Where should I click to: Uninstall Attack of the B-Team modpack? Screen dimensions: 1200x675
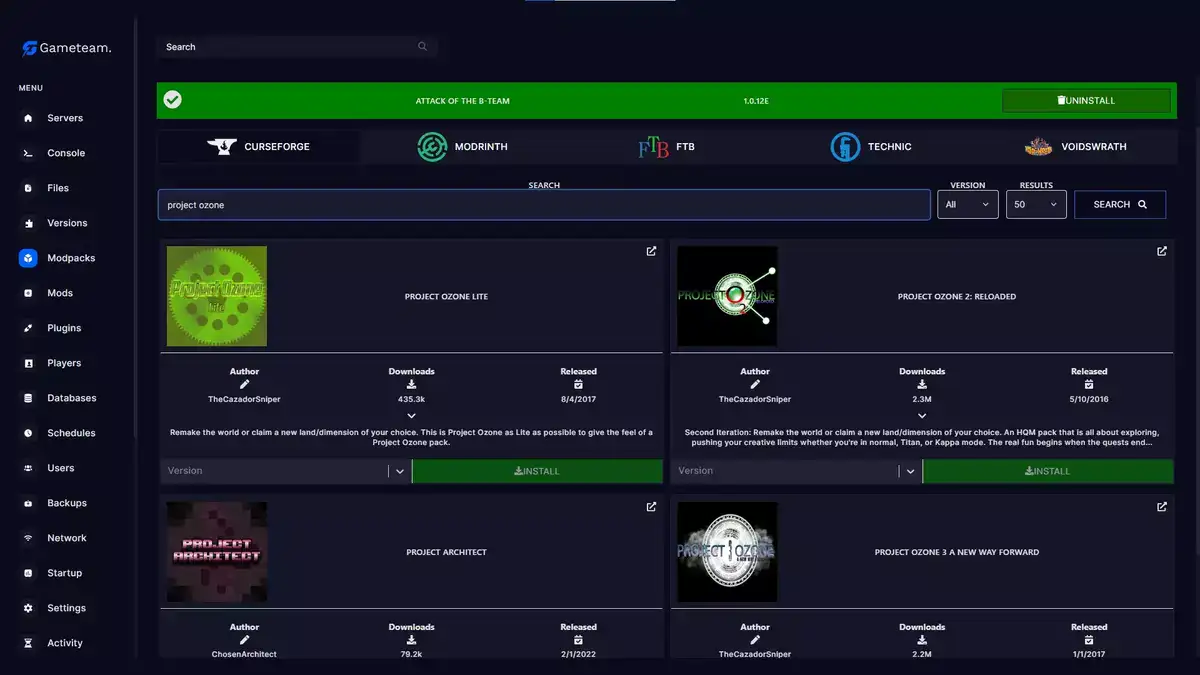1086,101
